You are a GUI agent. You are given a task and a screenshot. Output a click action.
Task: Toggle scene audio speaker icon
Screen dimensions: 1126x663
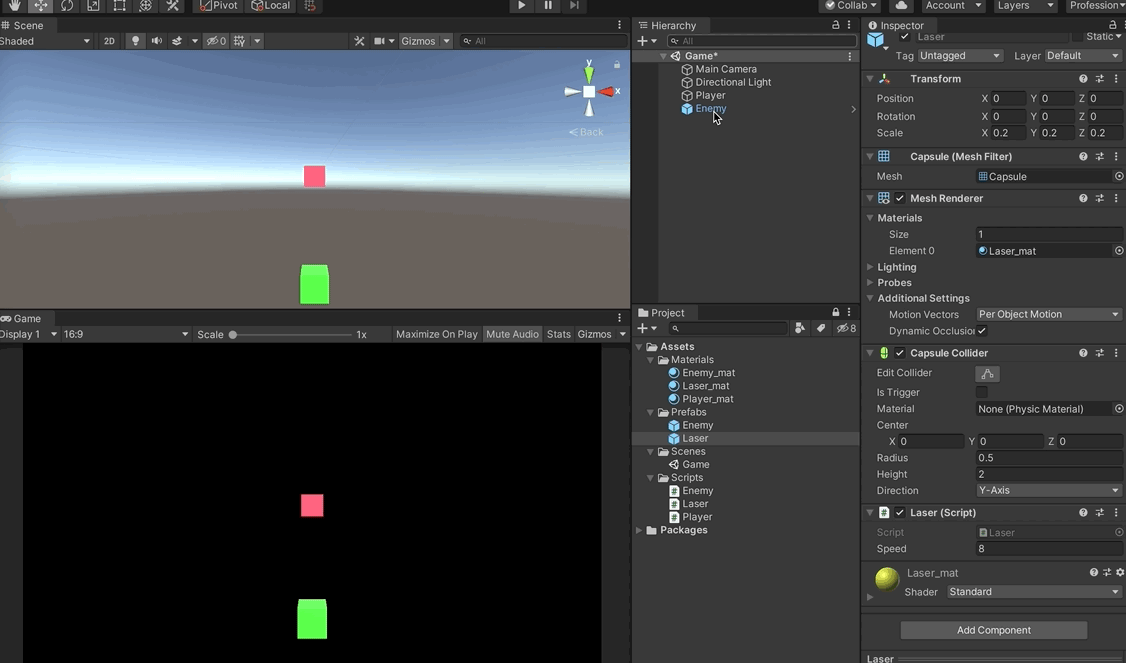click(x=156, y=41)
